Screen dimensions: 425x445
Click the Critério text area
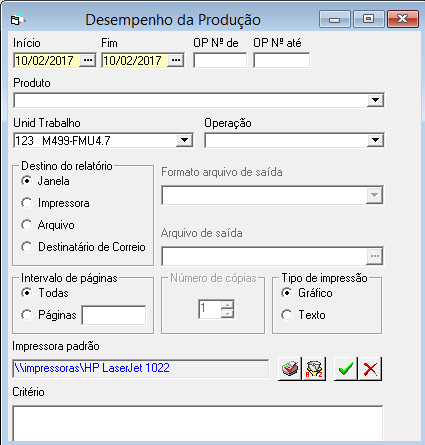198,424
